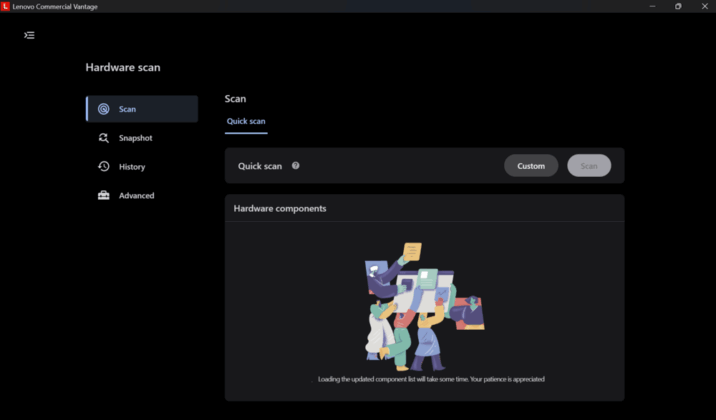716x420 pixels.
Task: Click the Hardware components heading
Action: pyautogui.click(x=280, y=209)
